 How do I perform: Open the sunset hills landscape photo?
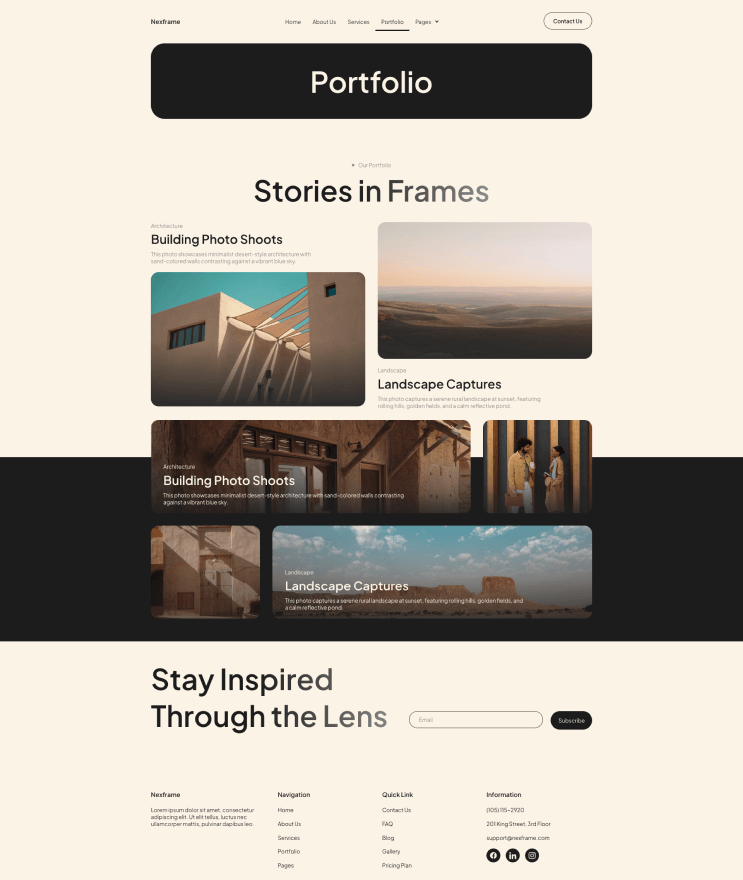(484, 290)
